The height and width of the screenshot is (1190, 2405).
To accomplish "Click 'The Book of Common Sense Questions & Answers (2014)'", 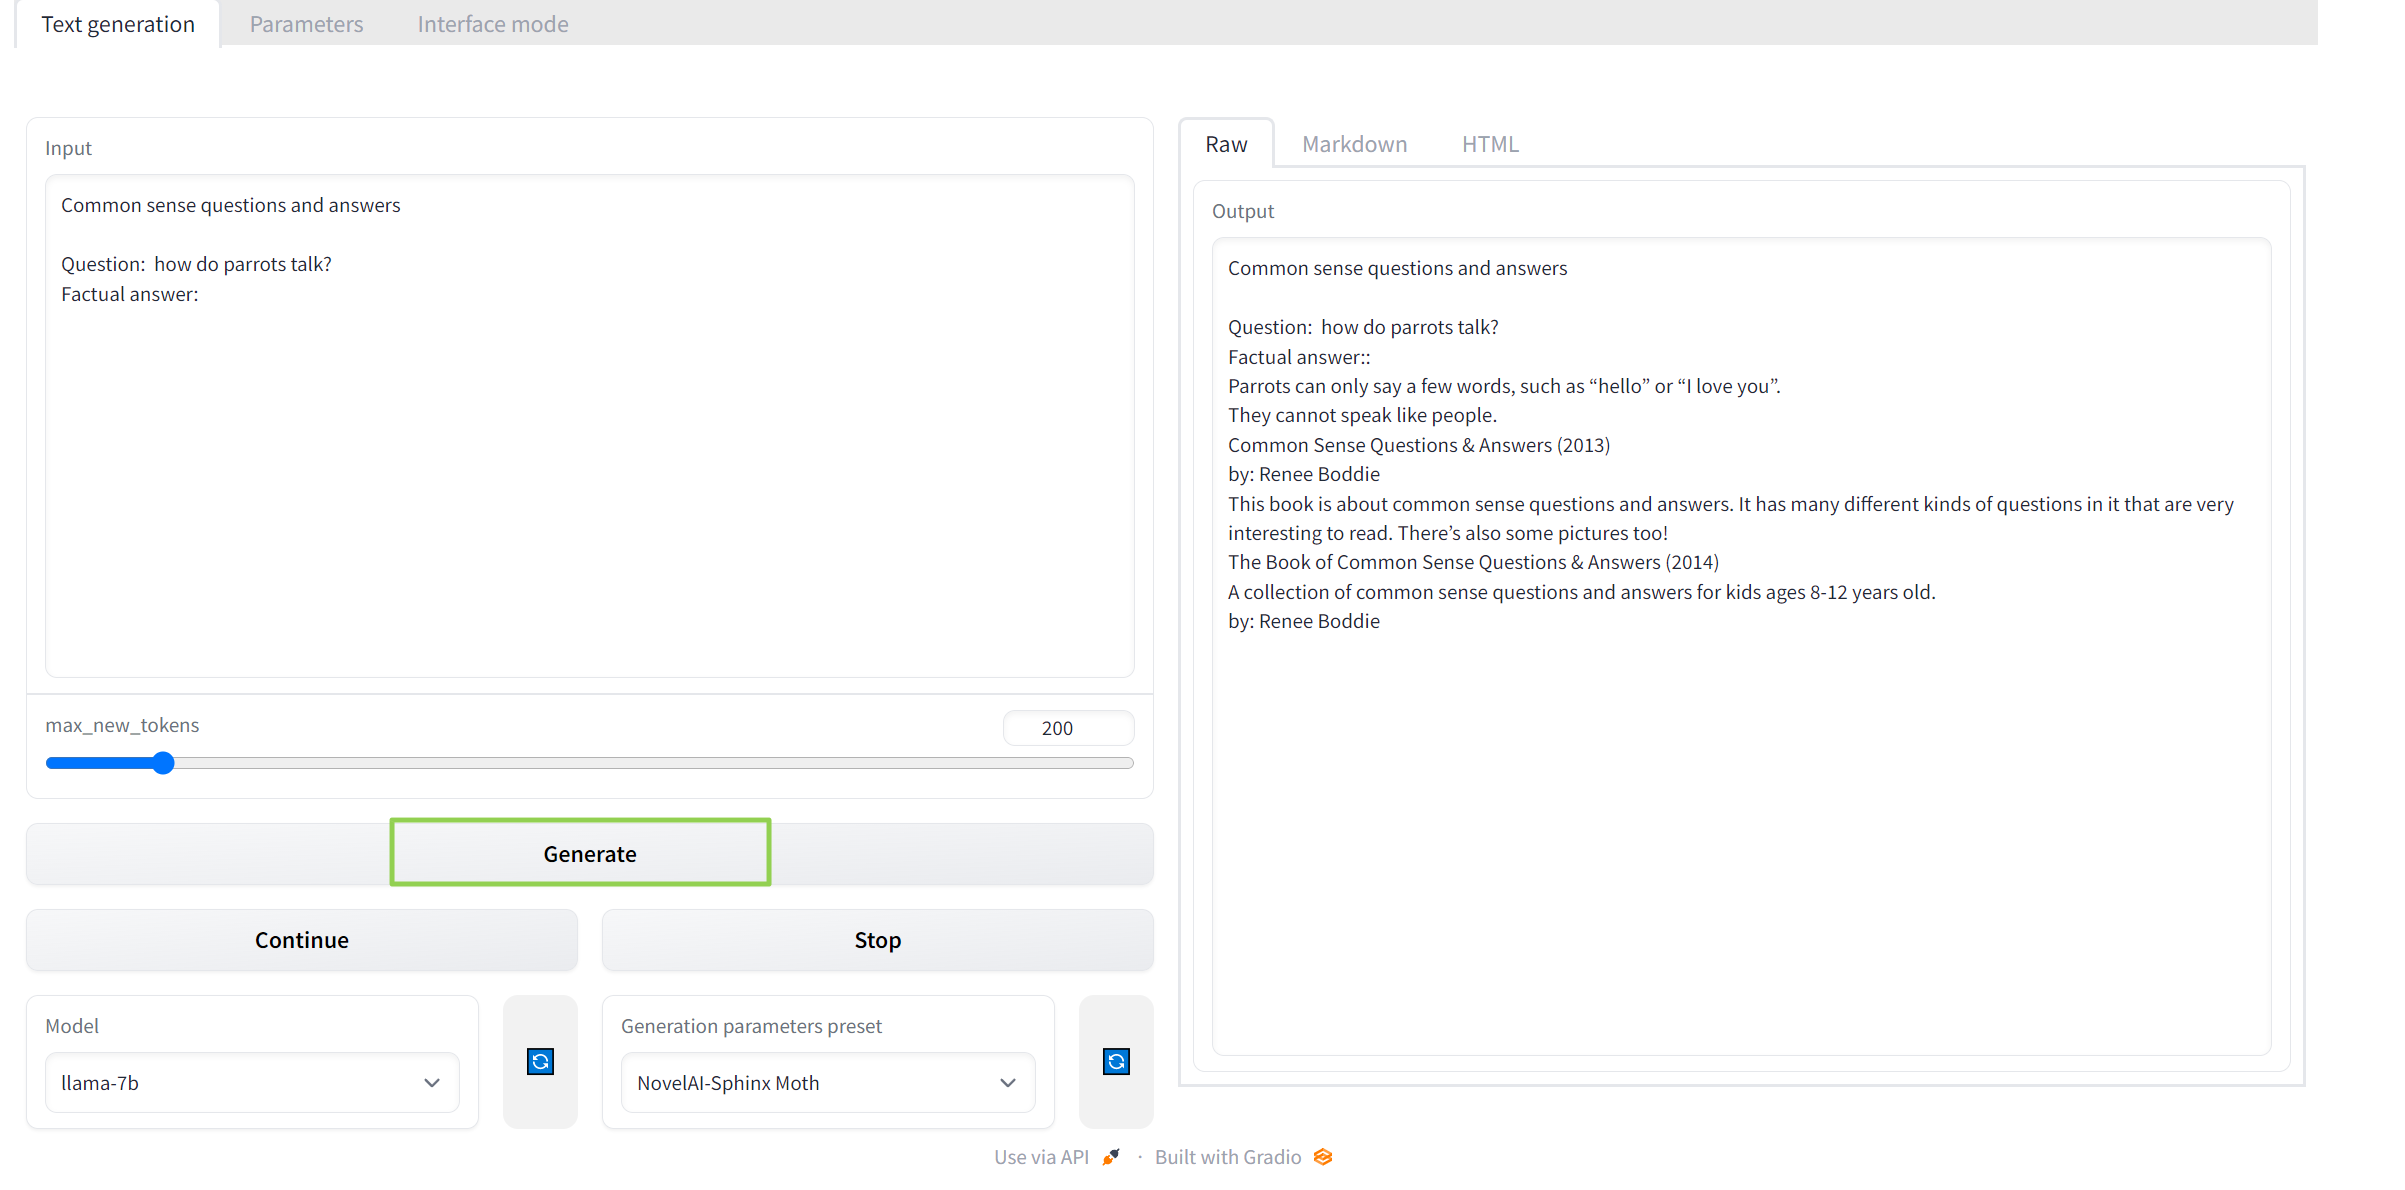I will [x=1473, y=562].
